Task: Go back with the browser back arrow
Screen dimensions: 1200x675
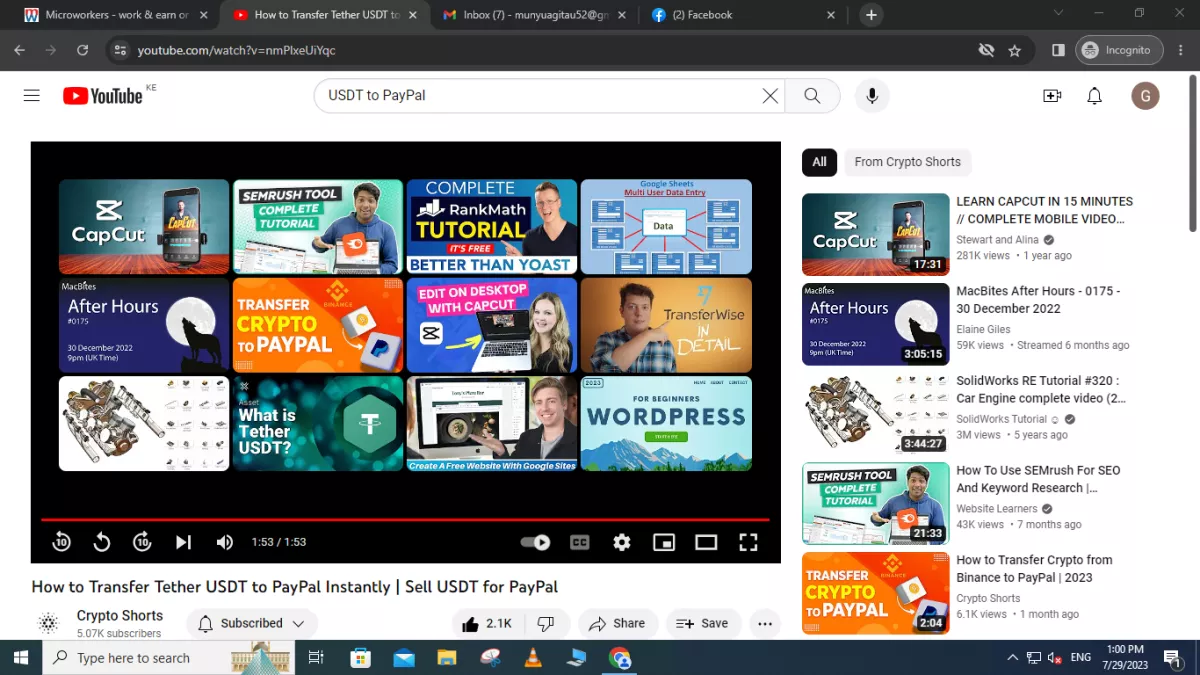Action: (19, 50)
